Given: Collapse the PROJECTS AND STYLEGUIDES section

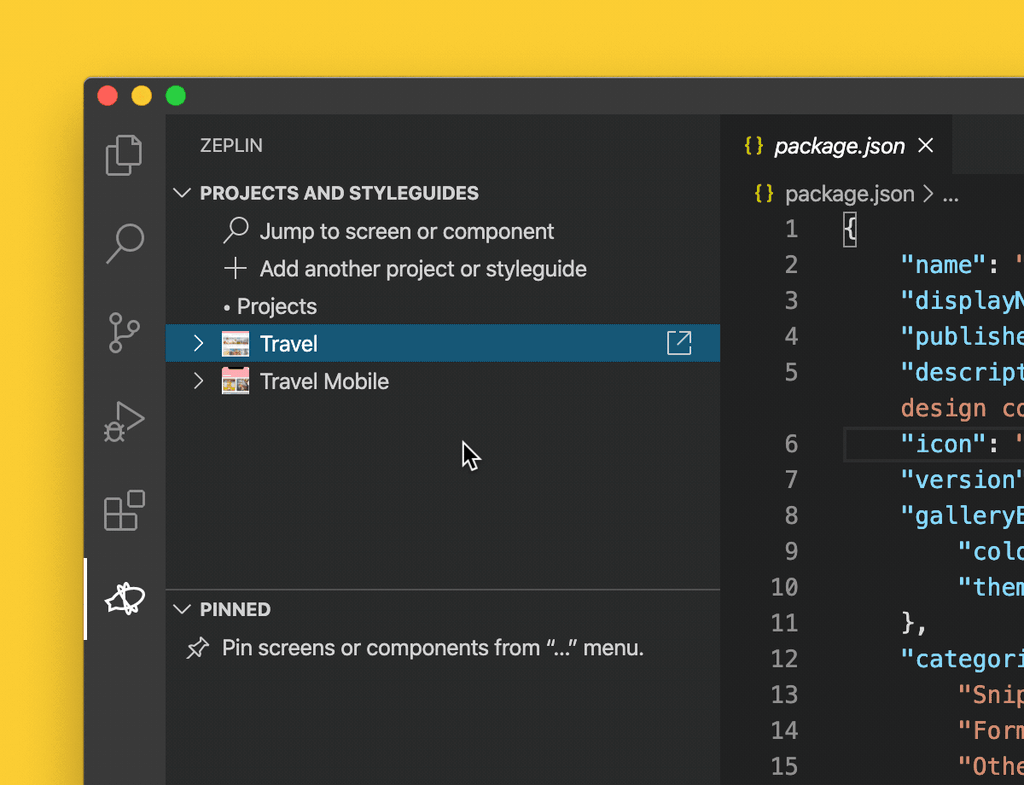Looking at the screenshot, I should click(182, 193).
